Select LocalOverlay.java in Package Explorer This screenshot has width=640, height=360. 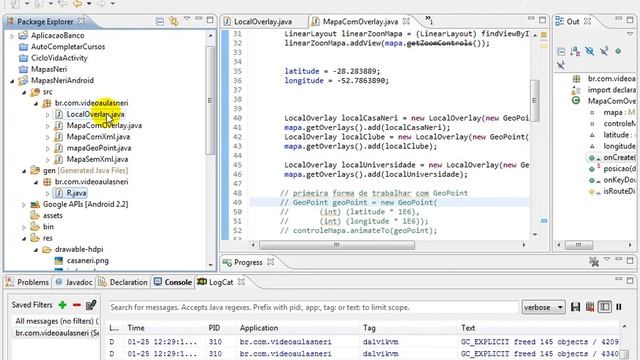[95, 114]
